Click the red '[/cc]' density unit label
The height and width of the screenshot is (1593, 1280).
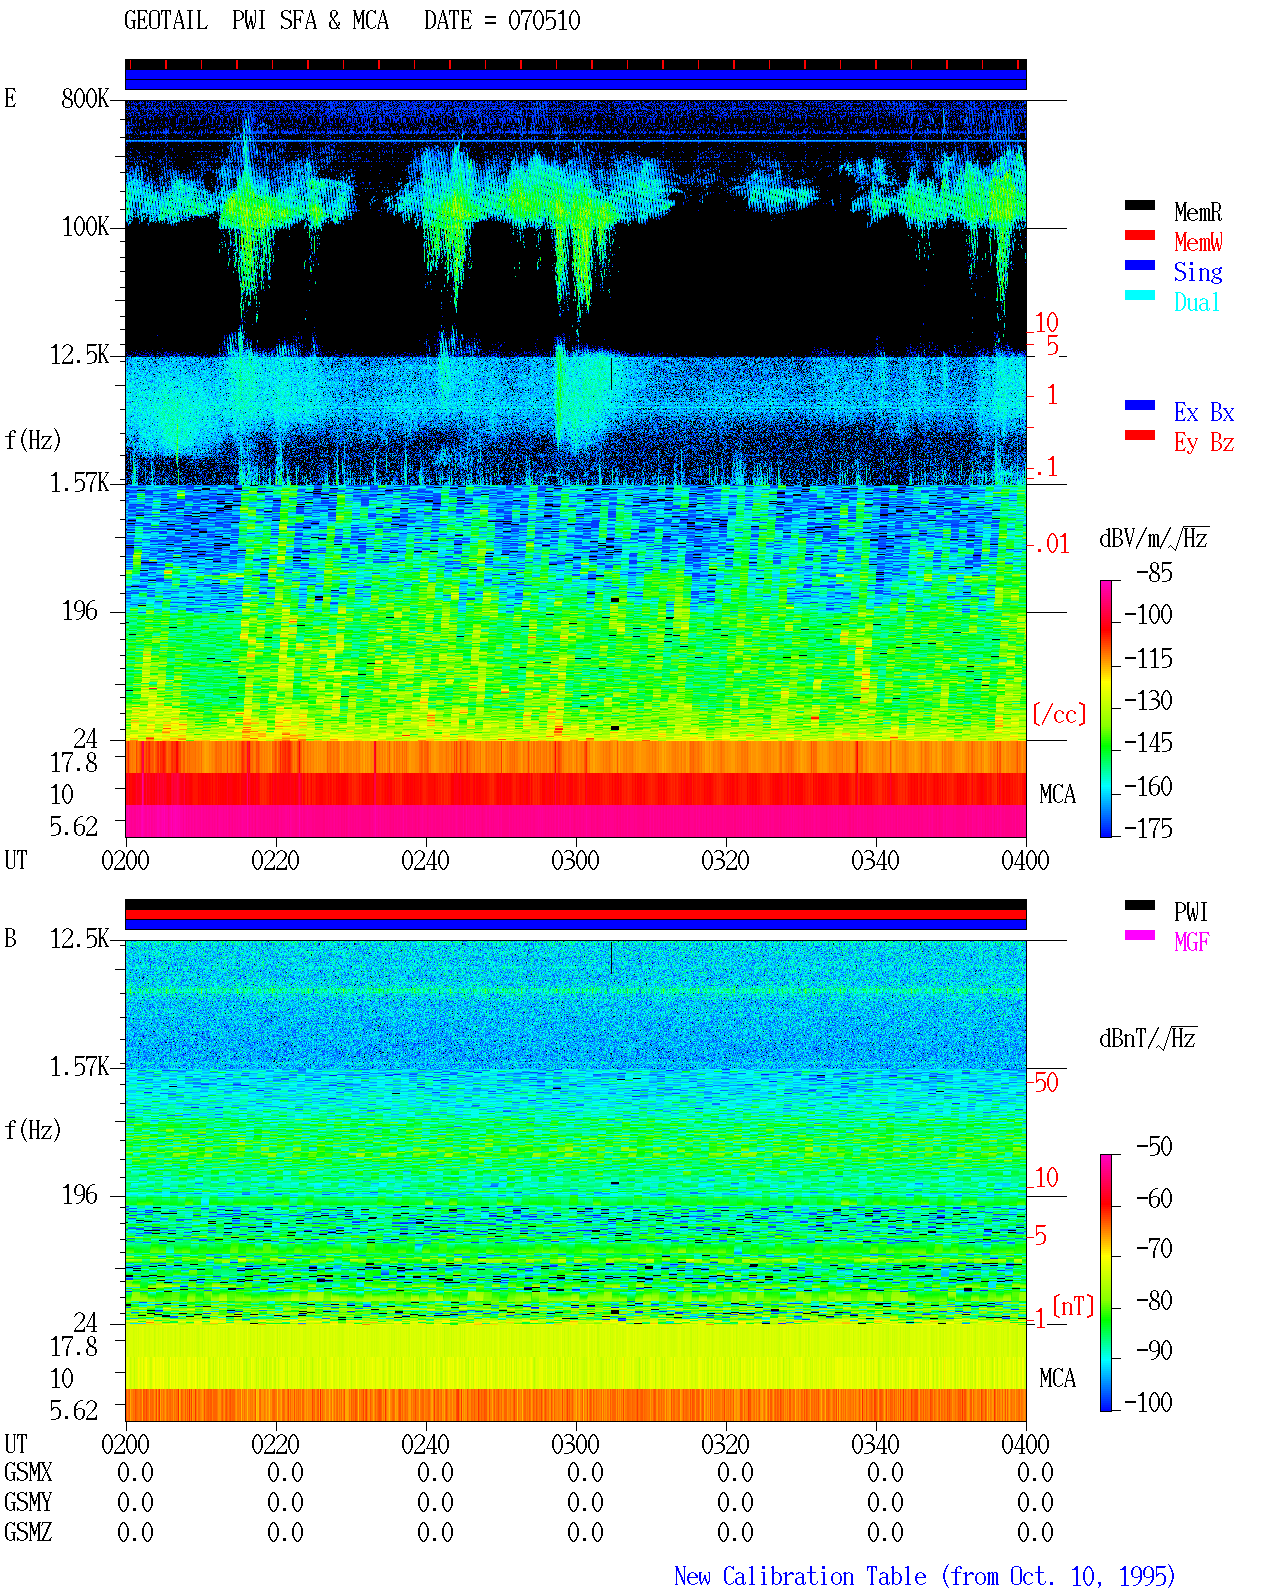tap(1059, 714)
